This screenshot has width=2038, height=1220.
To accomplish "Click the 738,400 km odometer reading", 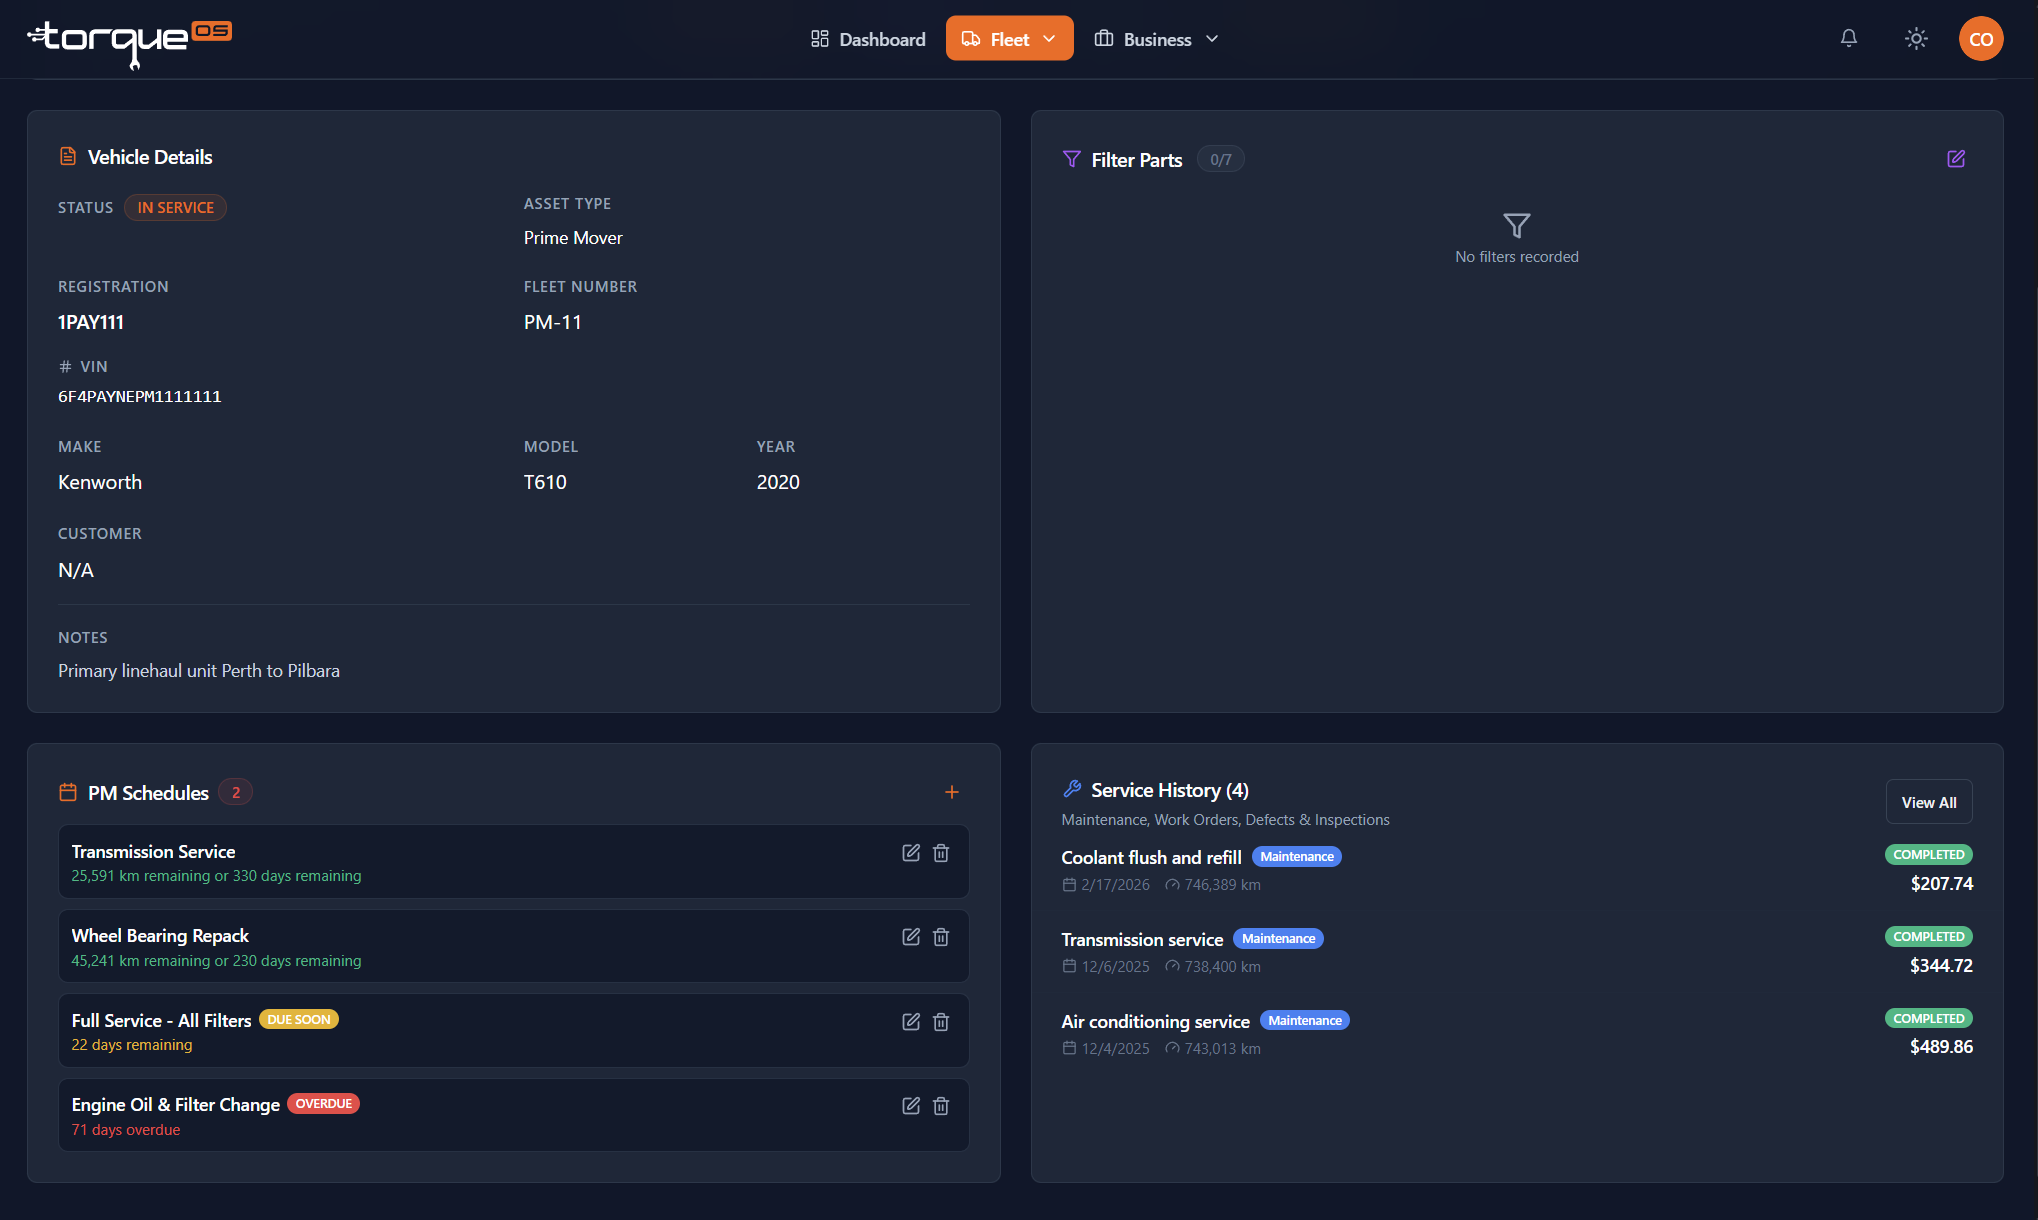I will pos(1222,966).
